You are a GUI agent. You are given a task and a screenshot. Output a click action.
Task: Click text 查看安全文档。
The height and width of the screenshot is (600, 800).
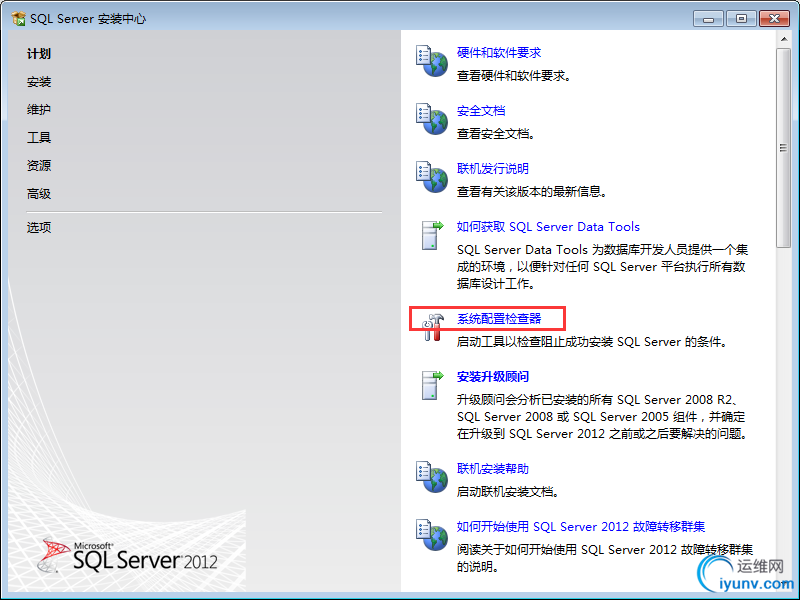[x=496, y=134]
